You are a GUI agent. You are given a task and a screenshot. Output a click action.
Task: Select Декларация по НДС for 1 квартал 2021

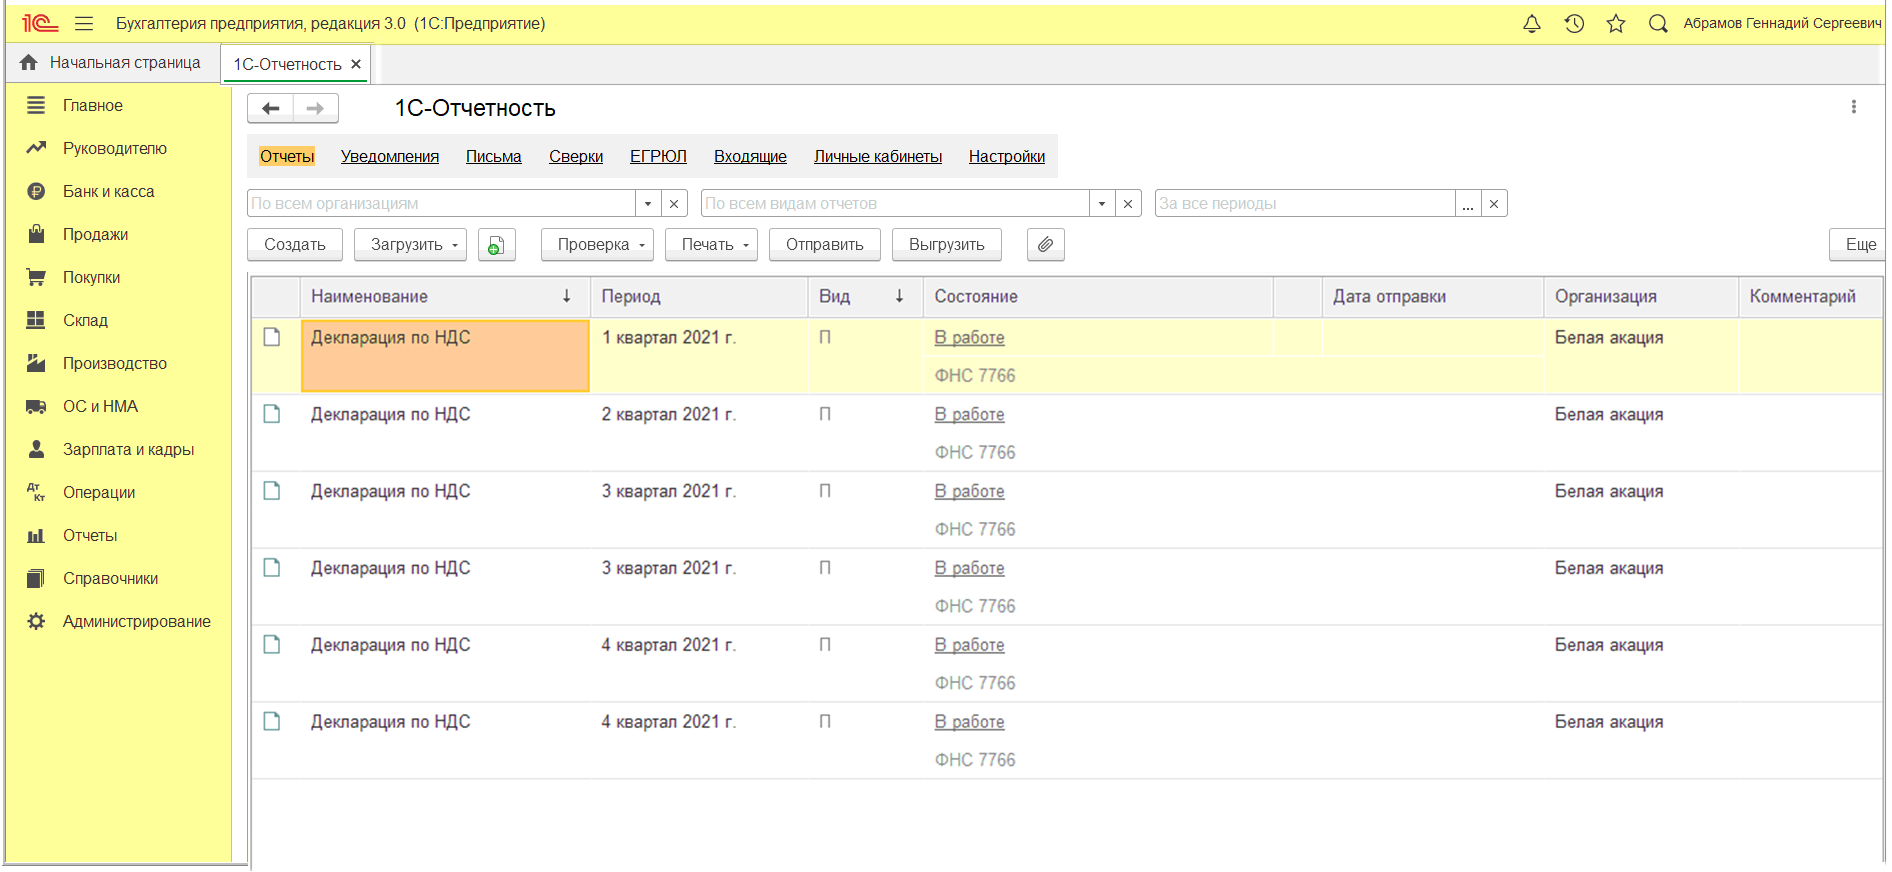445,355
